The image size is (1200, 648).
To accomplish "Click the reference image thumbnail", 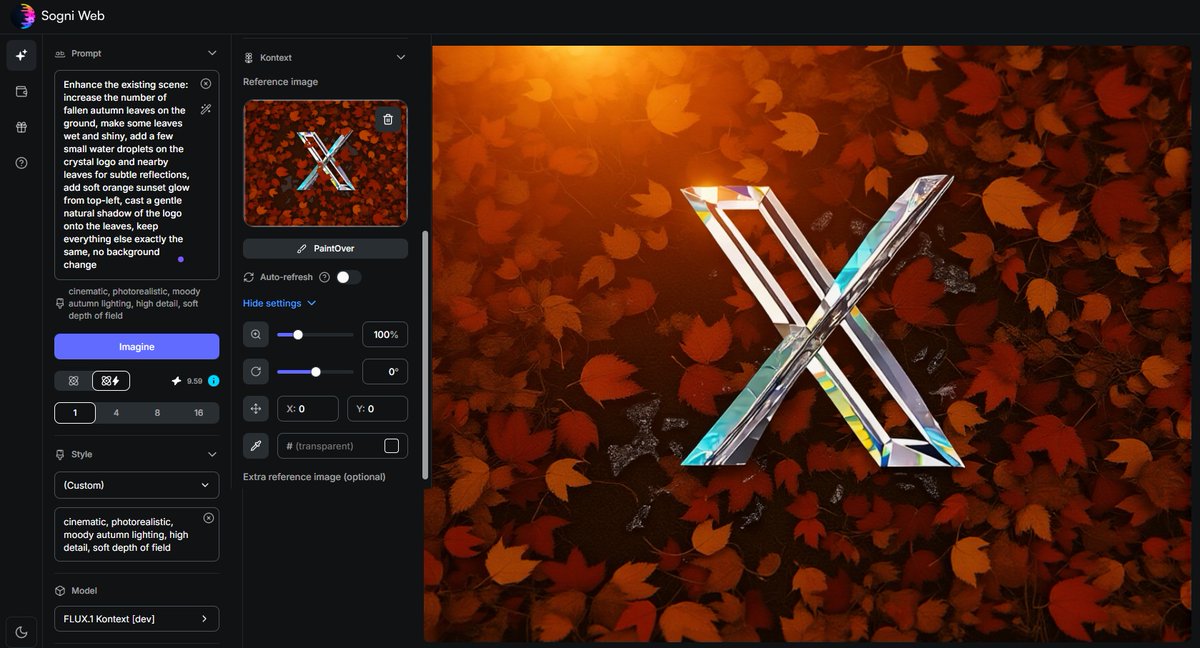I will 326,163.
